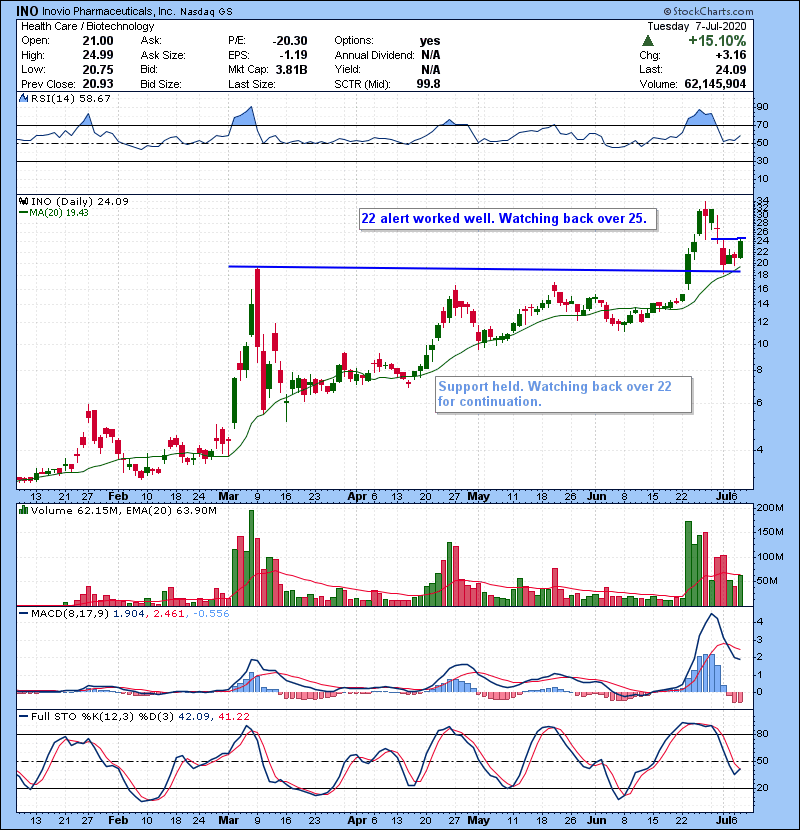Click the MACD histogram value -0.556
This screenshot has height=830, width=800.
[x=211, y=614]
